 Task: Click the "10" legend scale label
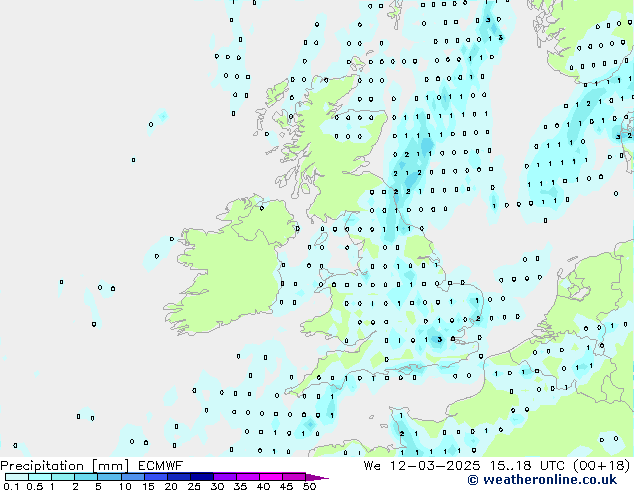(x=125, y=486)
